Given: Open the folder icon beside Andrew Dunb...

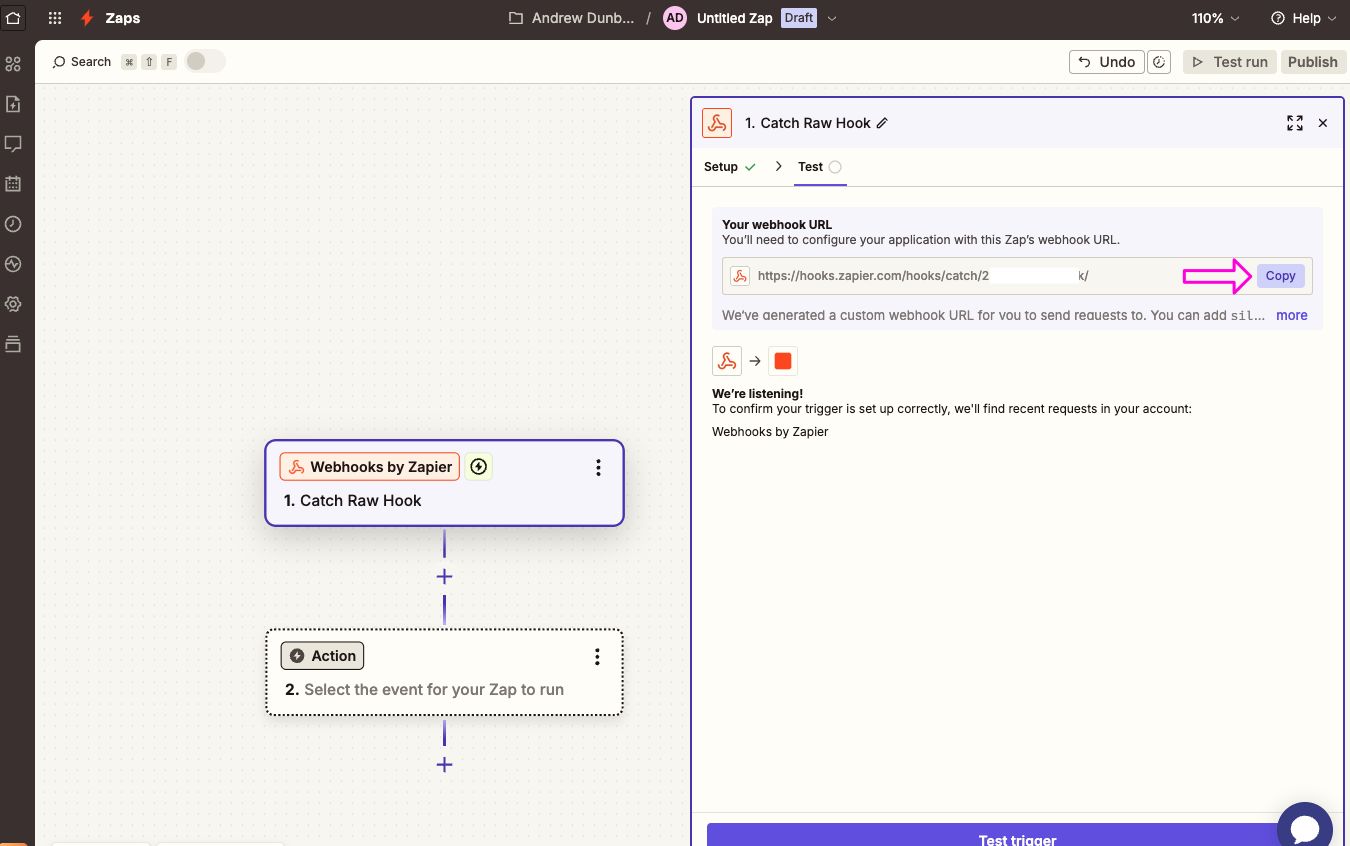Looking at the screenshot, I should point(516,18).
